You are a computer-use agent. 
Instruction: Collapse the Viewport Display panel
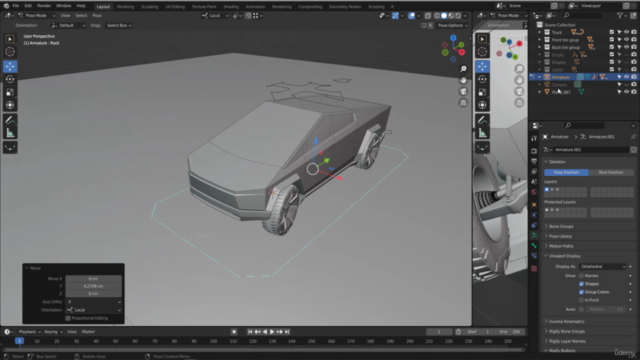tap(564, 256)
